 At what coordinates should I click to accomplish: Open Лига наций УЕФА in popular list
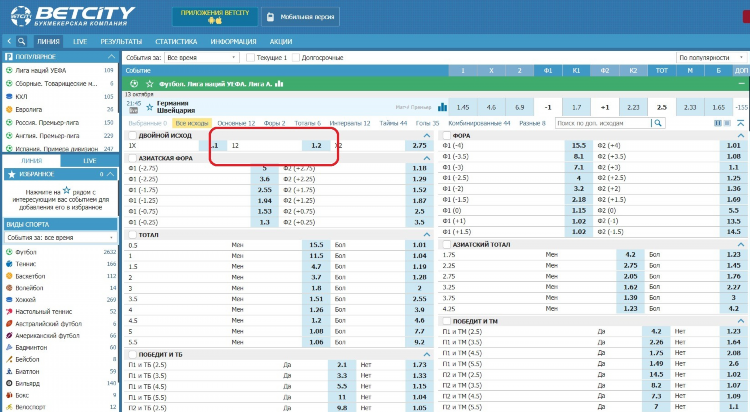(x=41, y=70)
